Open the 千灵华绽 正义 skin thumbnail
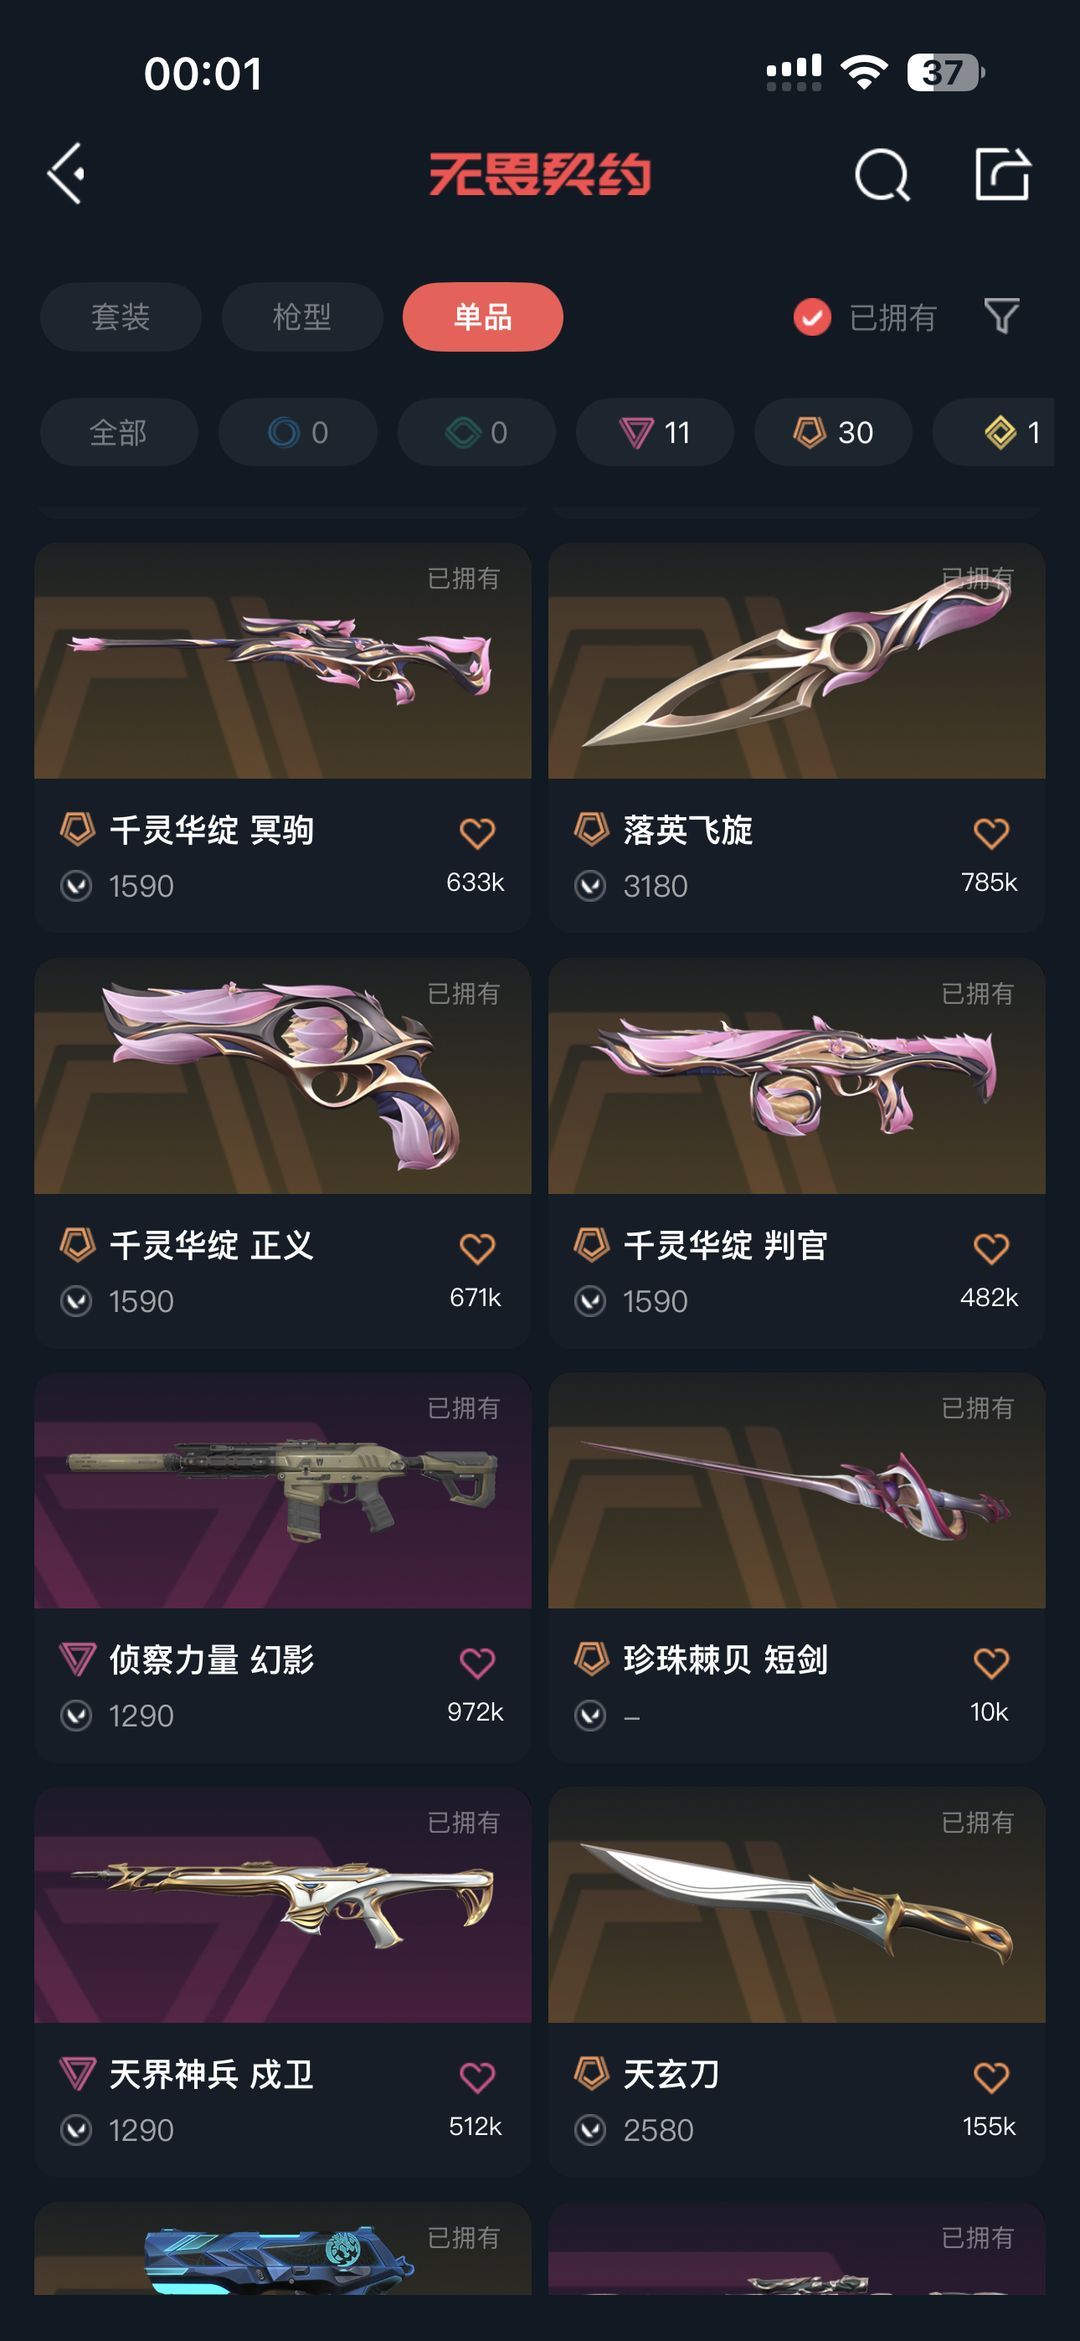The width and height of the screenshot is (1080, 2341). (x=283, y=1076)
